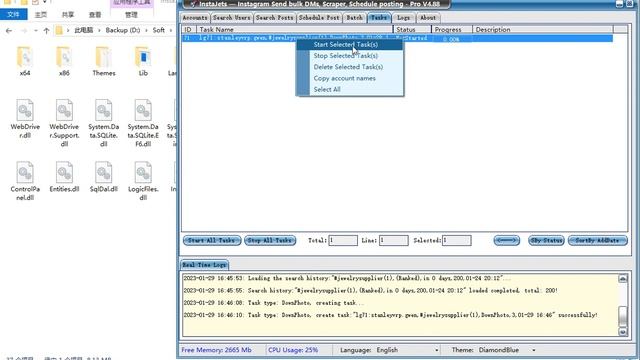Switch to the Accounts tab in InstaJets
This screenshot has height=360, width=640.
pyautogui.click(x=195, y=18)
